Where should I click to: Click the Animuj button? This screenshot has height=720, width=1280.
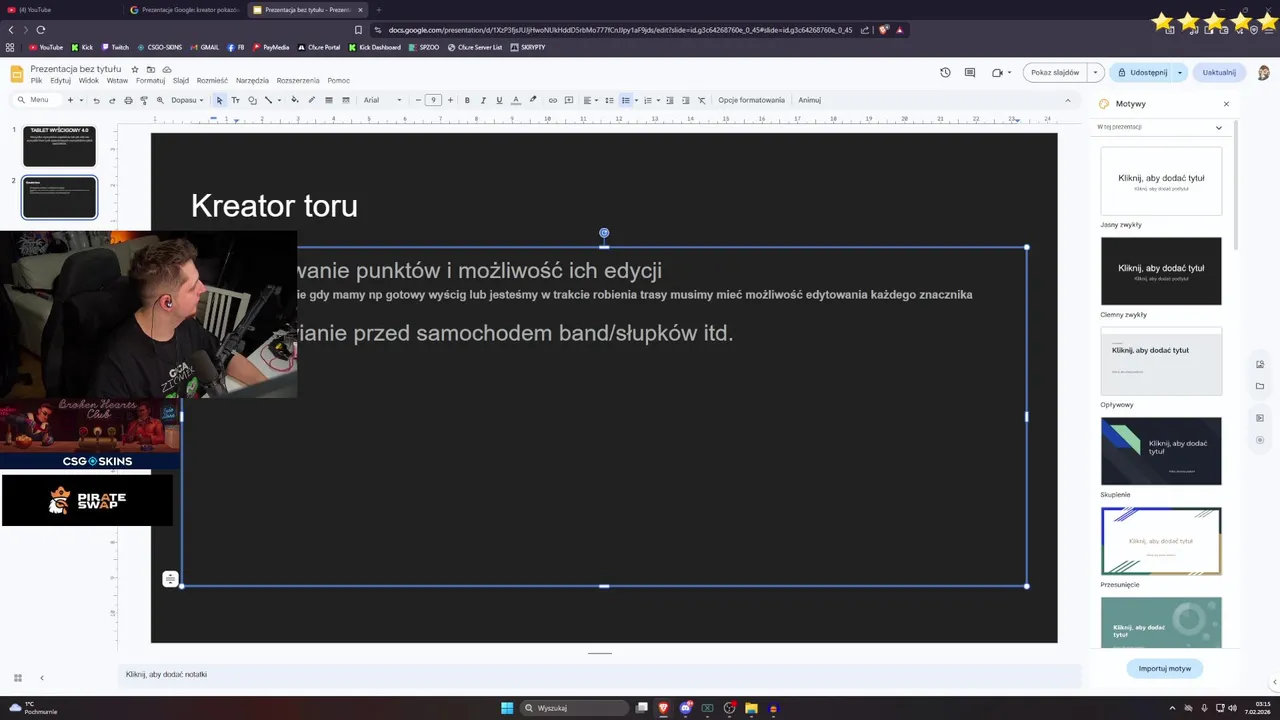[x=809, y=100]
